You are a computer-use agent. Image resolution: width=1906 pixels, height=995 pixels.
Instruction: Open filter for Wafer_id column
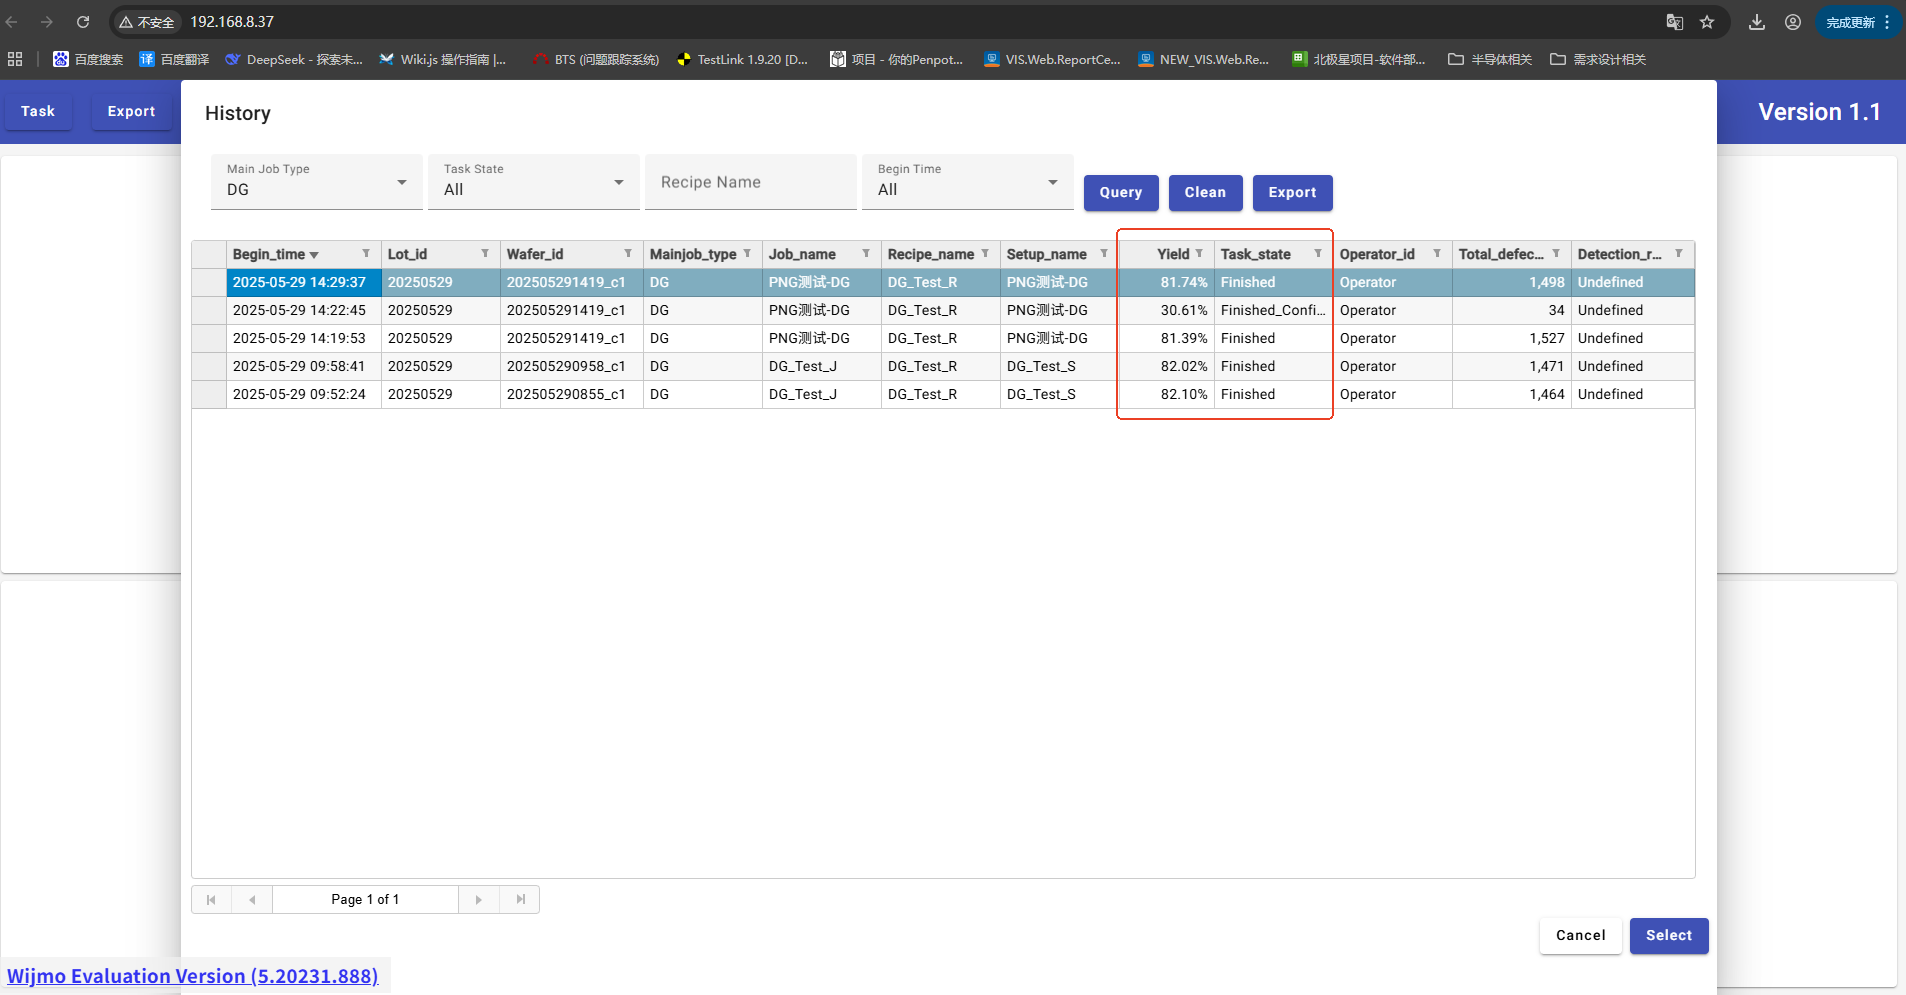628,254
